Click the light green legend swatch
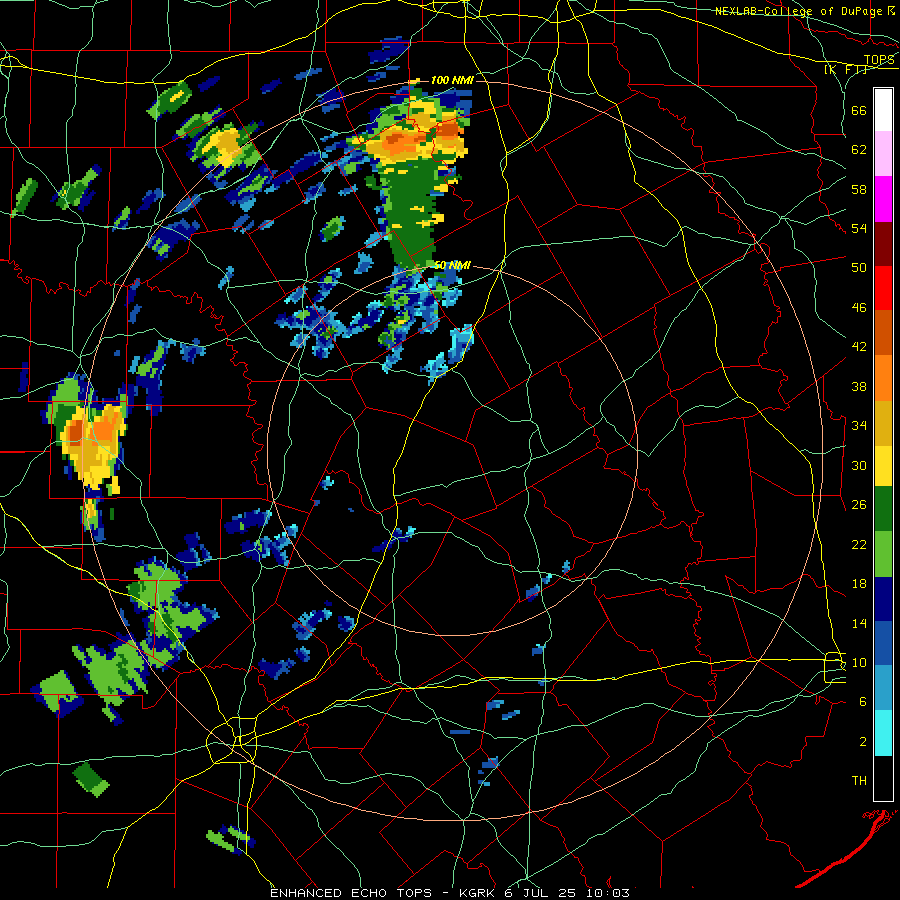Viewport: 900px width, 900px height. click(883, 554)
